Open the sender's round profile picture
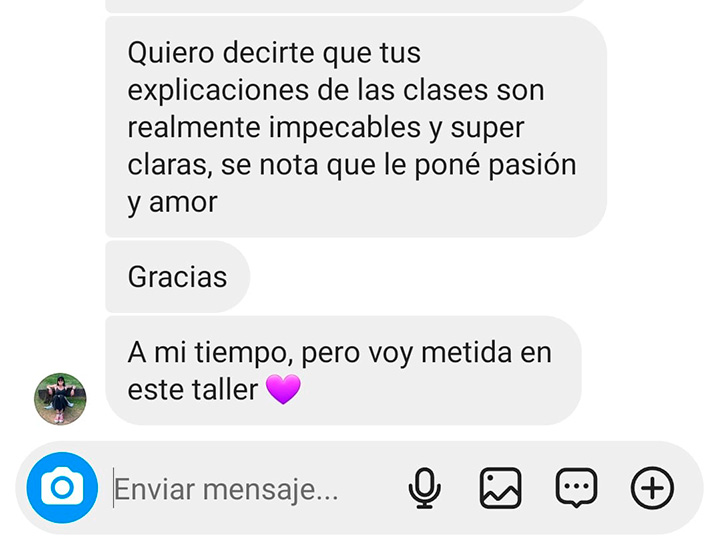Screen dimensions: 719x550 pyautogui.click(x=60, y=399)
